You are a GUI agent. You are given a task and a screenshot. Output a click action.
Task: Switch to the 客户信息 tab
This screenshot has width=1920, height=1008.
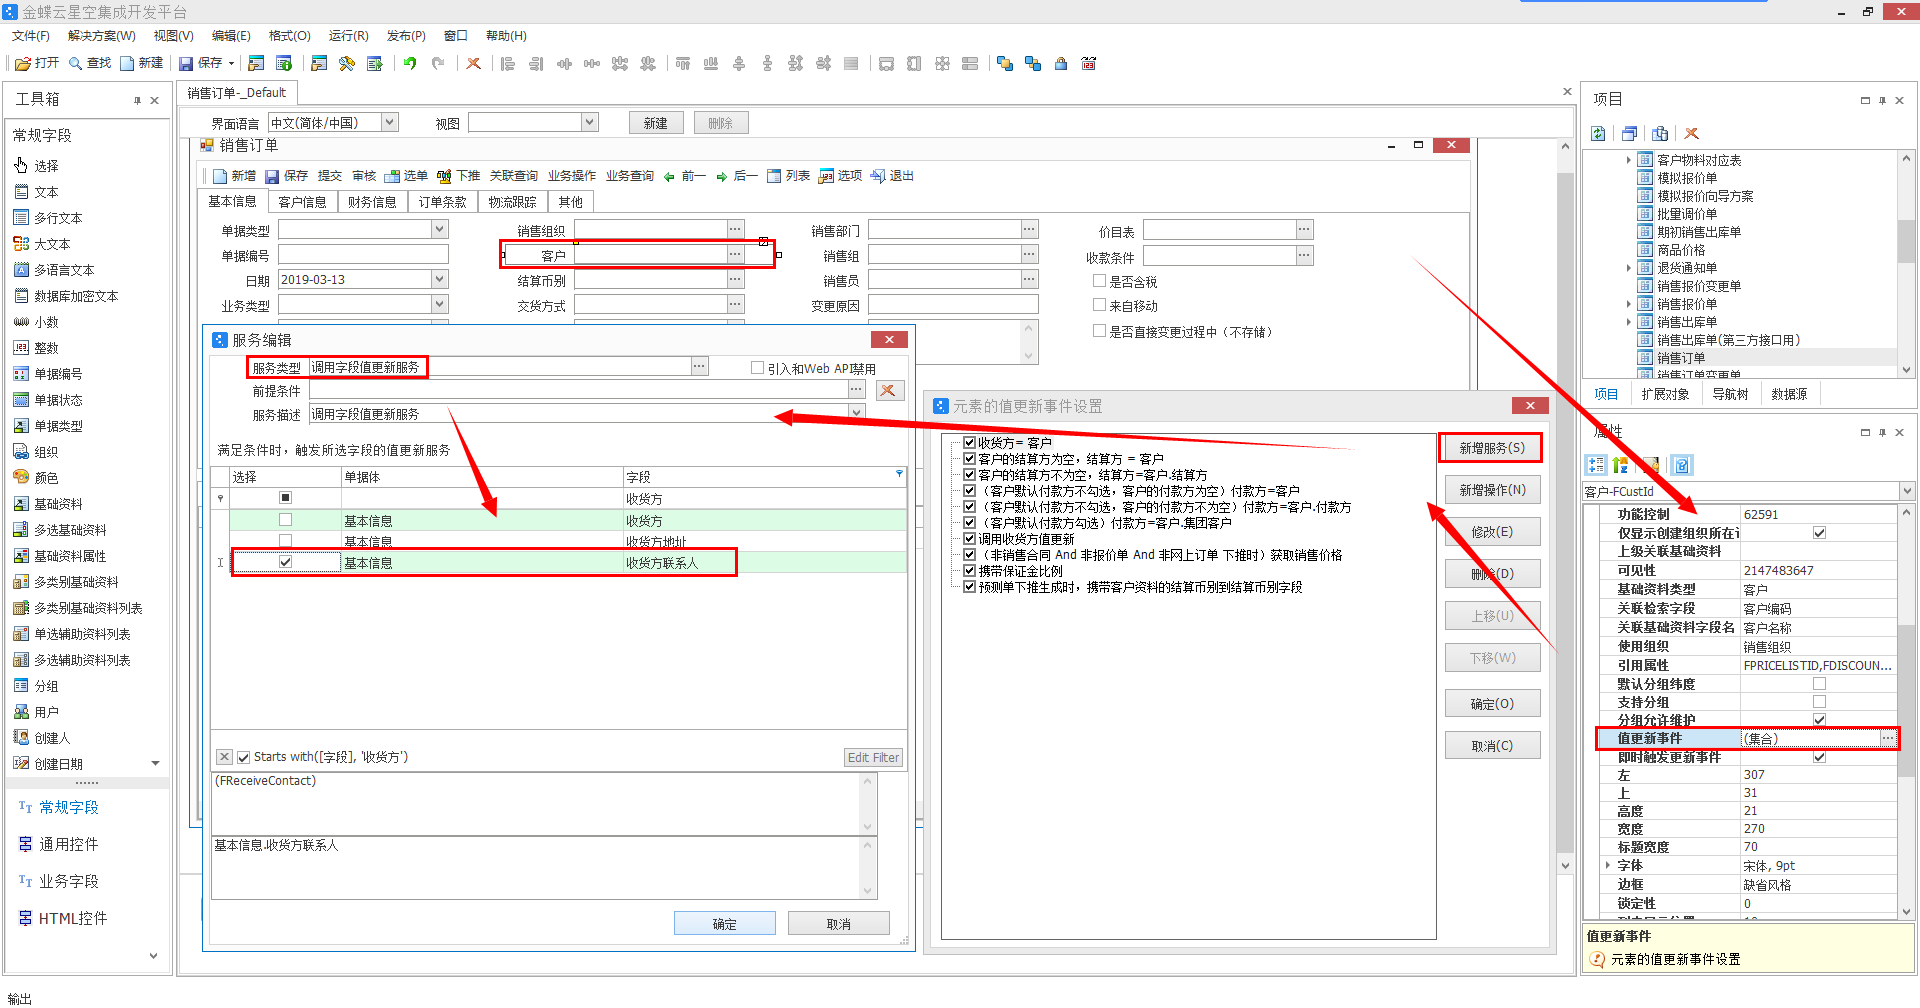(x=302, y=202)
